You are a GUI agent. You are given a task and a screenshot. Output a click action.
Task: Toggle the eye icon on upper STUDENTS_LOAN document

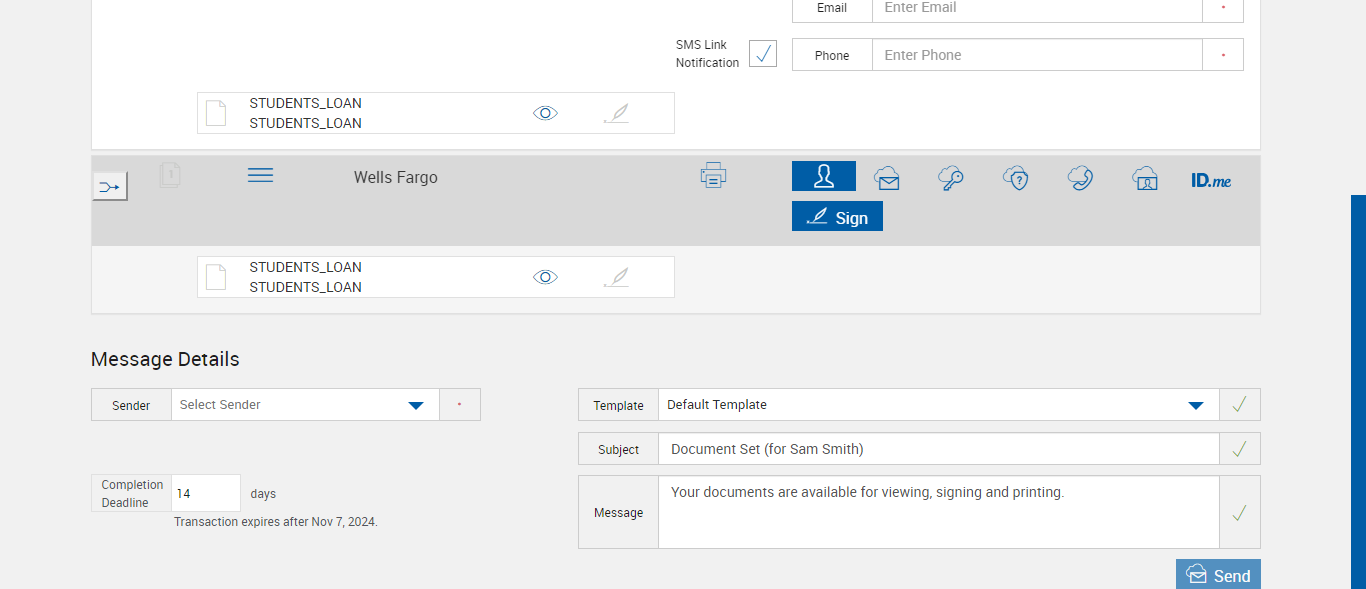545,113
